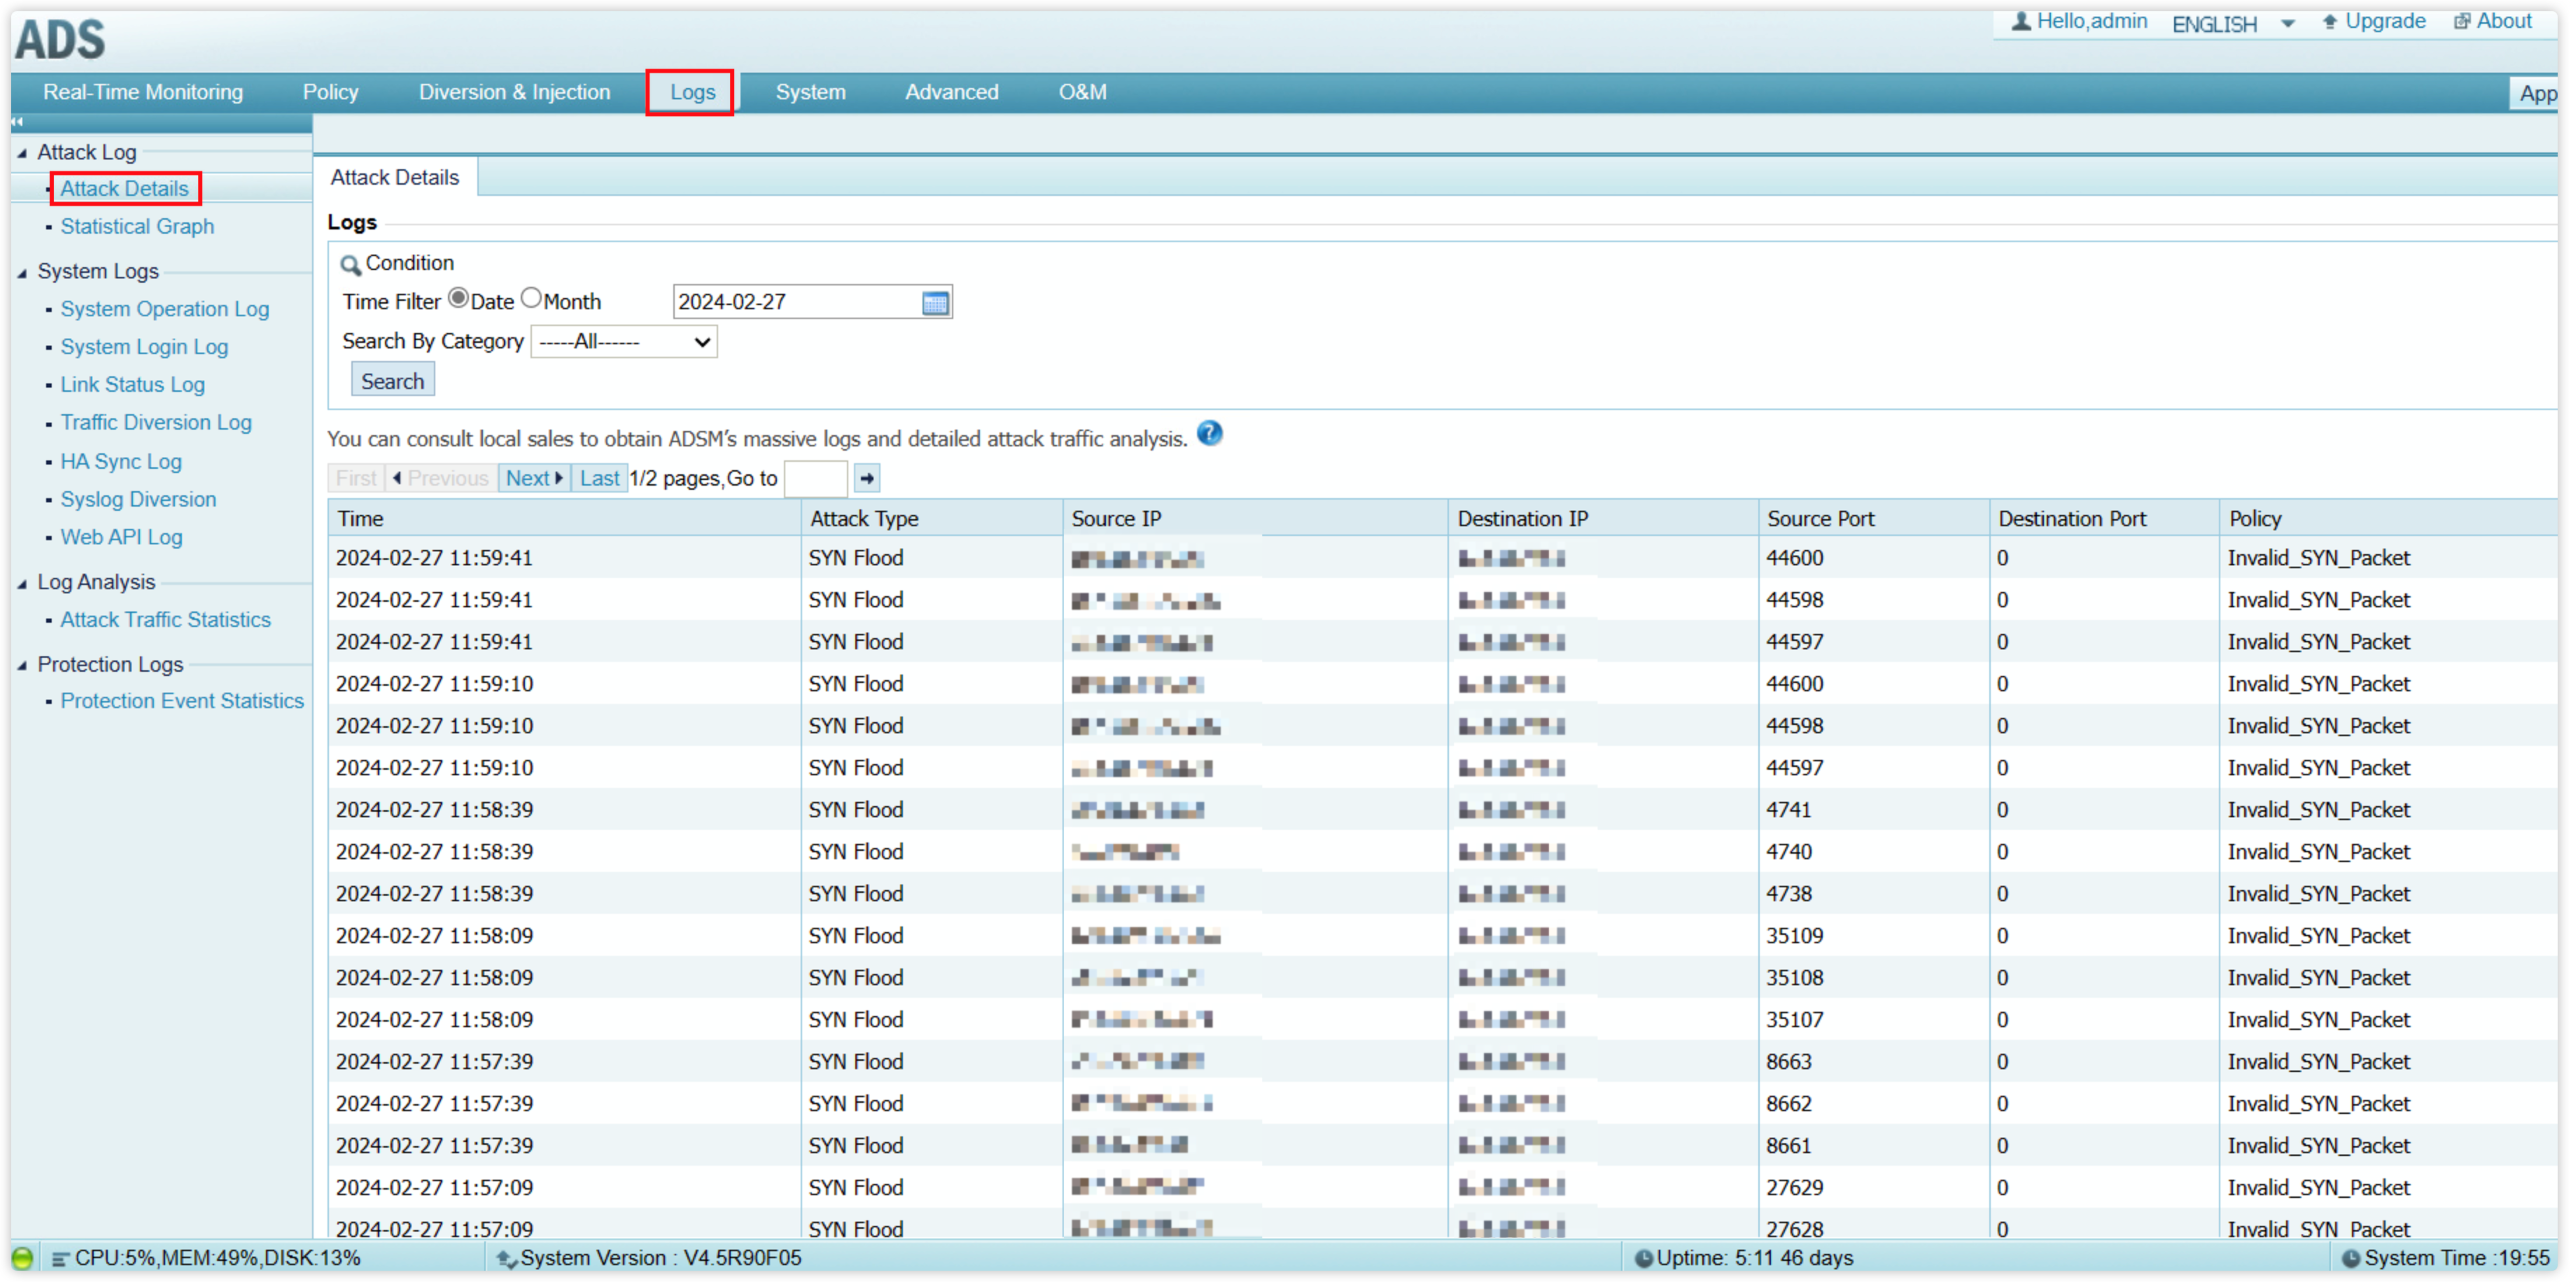This screenshot has height=1282, width=2569.
Task: Open the Search By Category dropdown
Action: [x=624, y=342]
